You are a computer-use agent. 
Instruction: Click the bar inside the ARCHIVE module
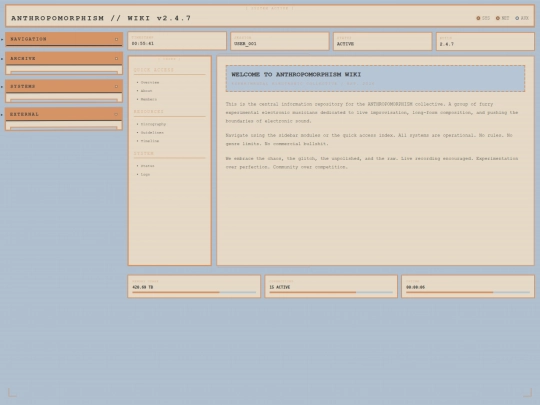64,73
